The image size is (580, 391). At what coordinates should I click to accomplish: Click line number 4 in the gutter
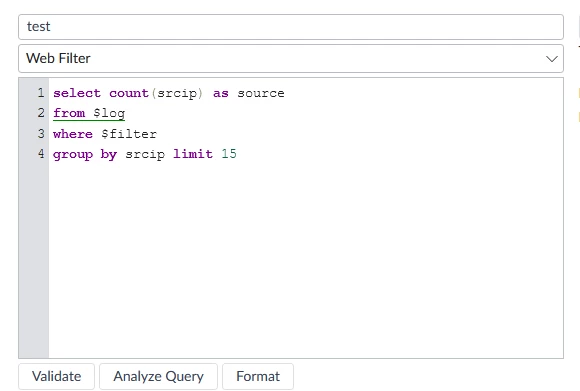[x=41, y=154]
